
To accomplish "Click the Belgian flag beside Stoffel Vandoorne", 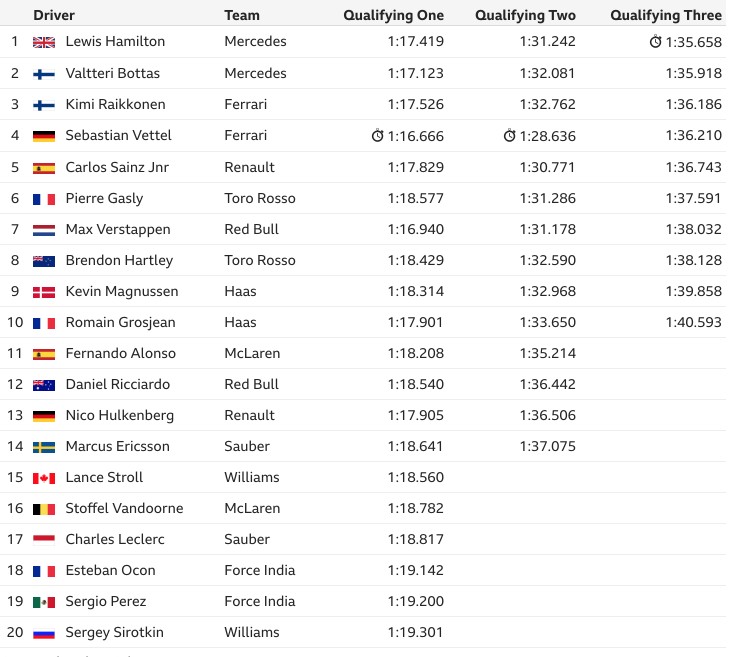I will pyautogui.click(x=44, y=509).
